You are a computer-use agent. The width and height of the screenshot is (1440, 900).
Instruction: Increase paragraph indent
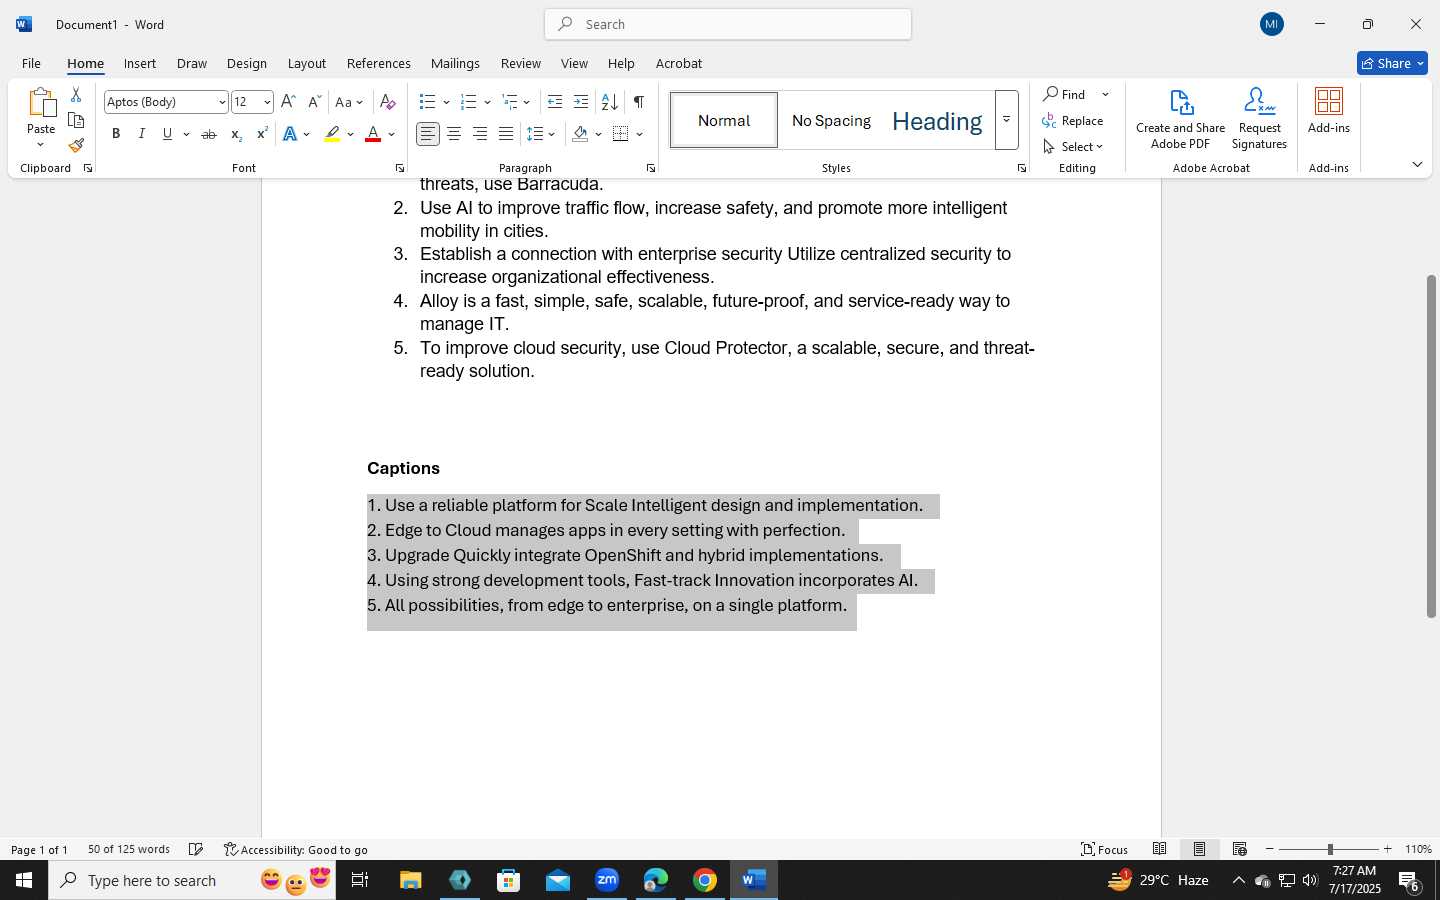pyautogui.click(x=581, y=102)
